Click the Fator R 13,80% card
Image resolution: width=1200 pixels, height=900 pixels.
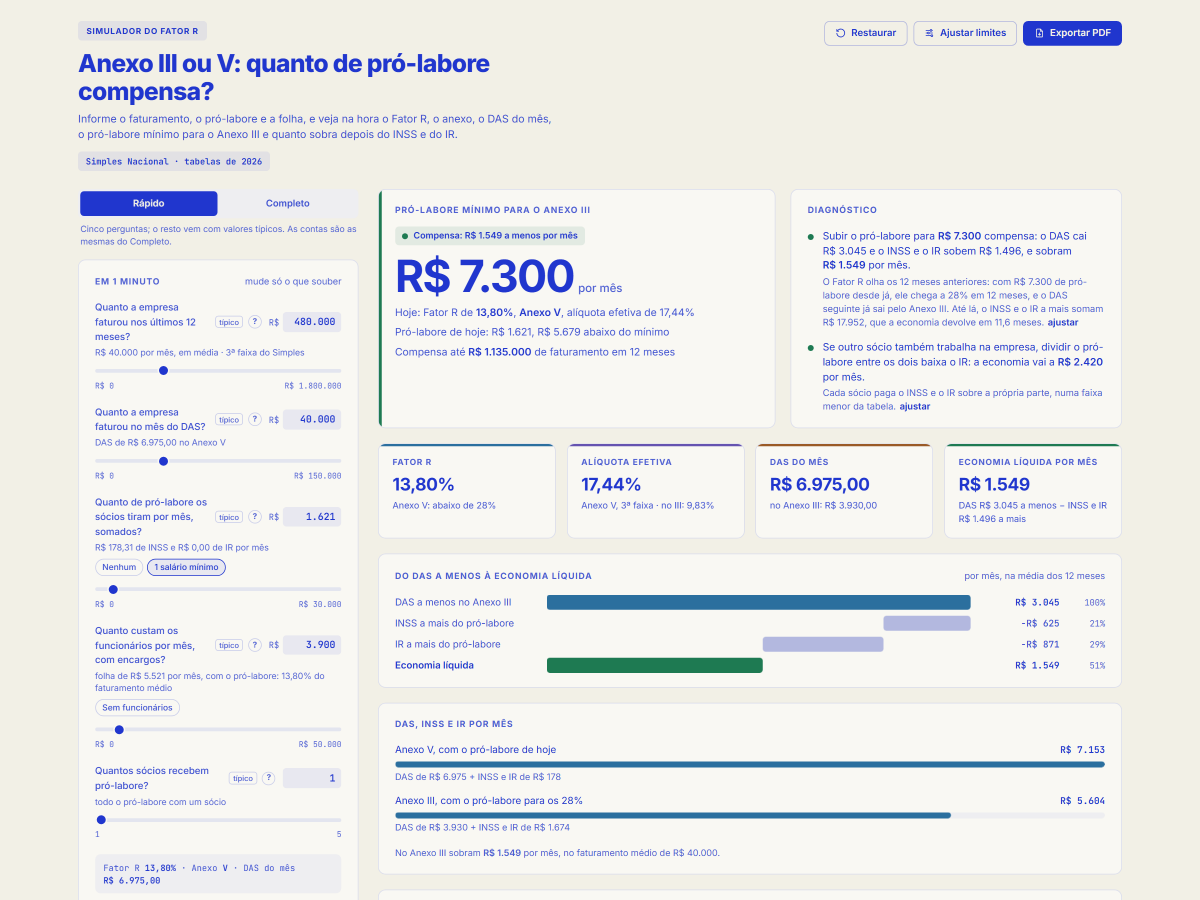(467, 491)
